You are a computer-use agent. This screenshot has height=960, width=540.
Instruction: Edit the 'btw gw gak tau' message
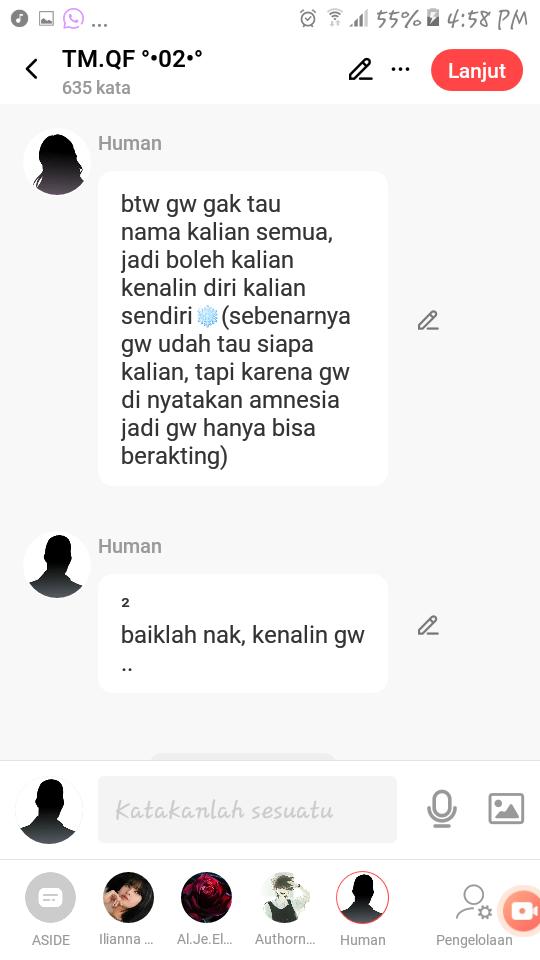(x=428, y=321)
